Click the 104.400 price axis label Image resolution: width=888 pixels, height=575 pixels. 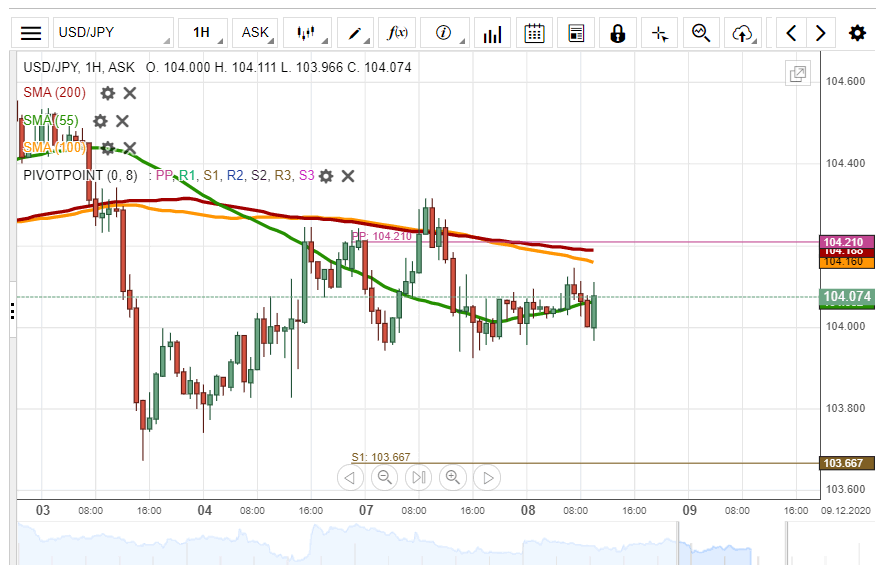pos(845,163)
